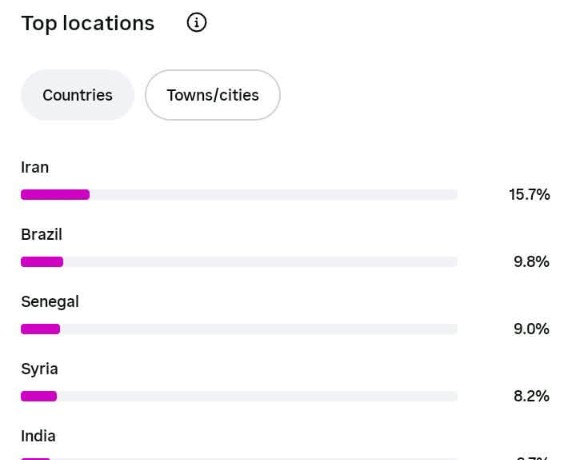Click the filled magenta part of Senegal's bar
Viewport: 576px width, 460px height.
pos(40,329)
